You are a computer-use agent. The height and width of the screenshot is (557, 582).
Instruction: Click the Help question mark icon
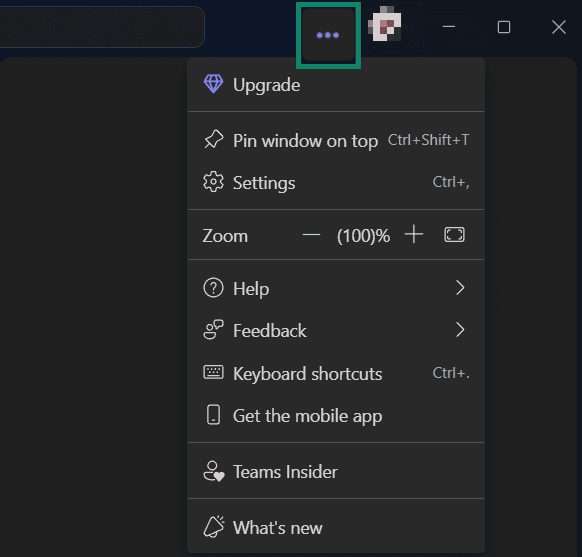213,288
